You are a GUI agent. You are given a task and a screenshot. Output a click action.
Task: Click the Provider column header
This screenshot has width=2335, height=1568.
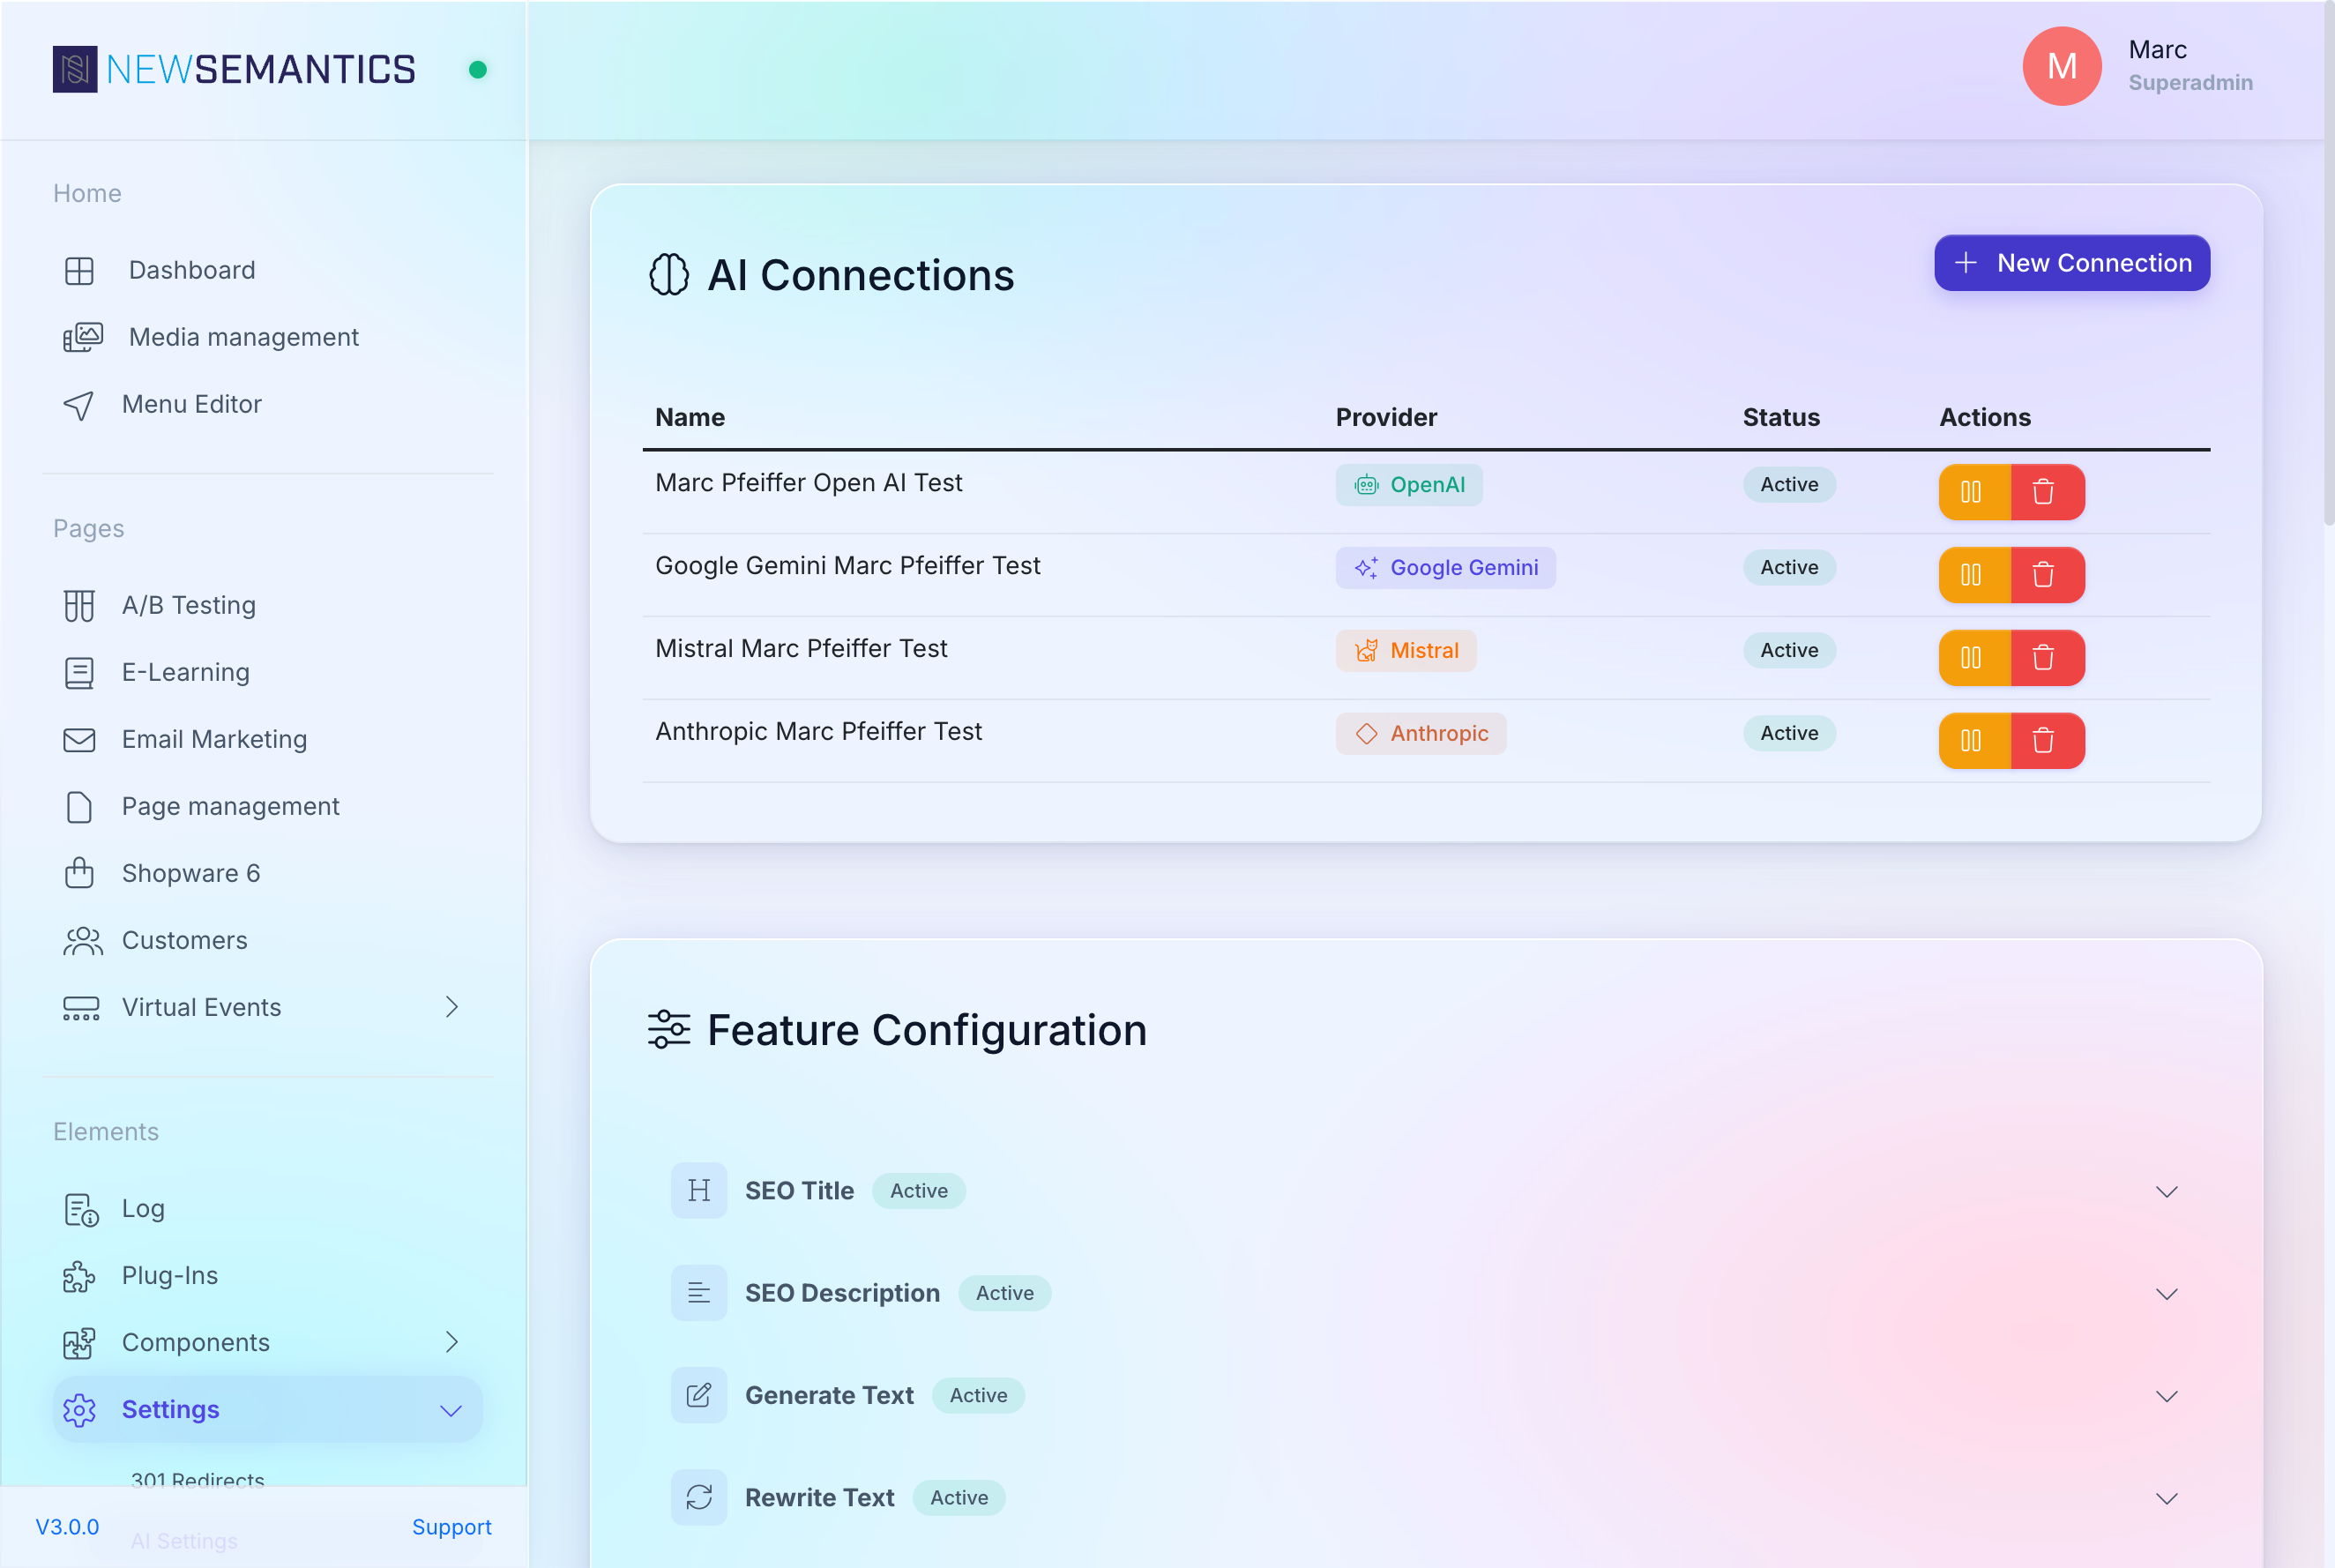[x=1386, y=418]
